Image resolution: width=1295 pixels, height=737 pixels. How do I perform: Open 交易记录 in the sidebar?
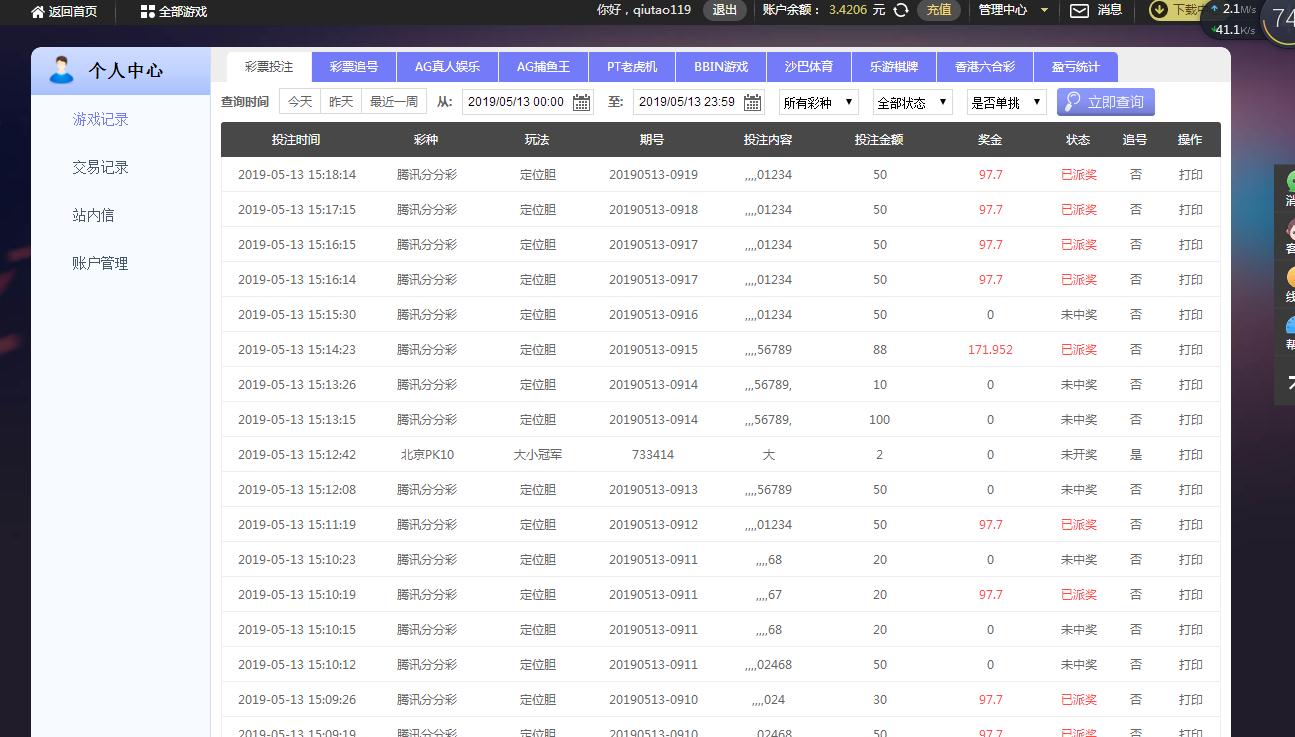click(x=100, y=167)
